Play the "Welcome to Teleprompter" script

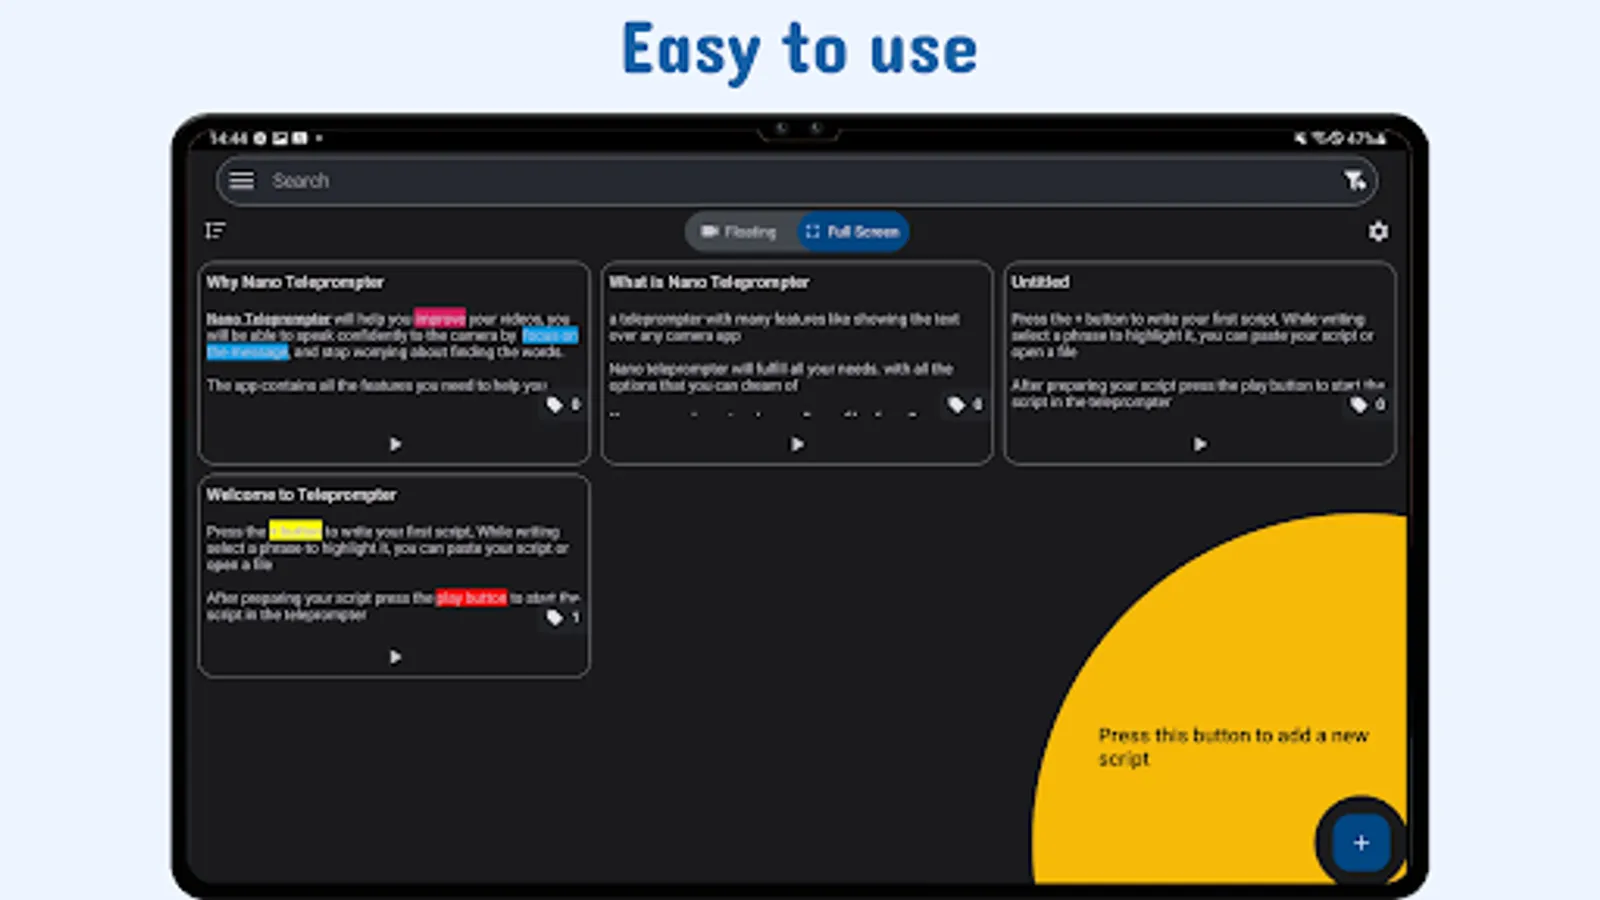coord(395,657)
